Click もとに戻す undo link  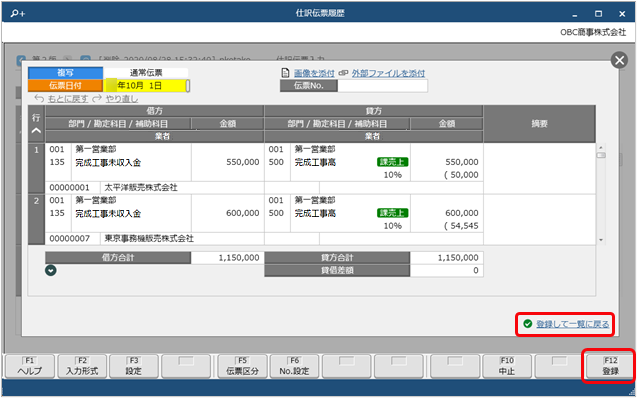(x=68, y=99)
